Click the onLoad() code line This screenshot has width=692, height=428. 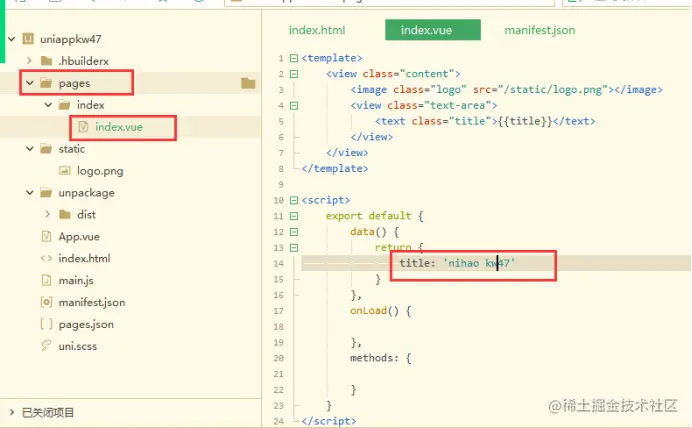coord(381,311)
